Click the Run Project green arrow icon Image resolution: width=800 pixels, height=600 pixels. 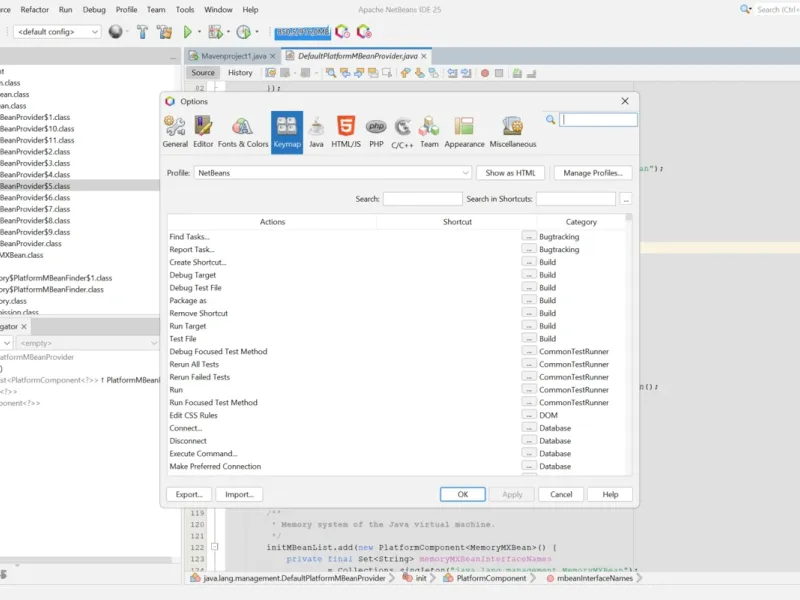click(187, 32)
